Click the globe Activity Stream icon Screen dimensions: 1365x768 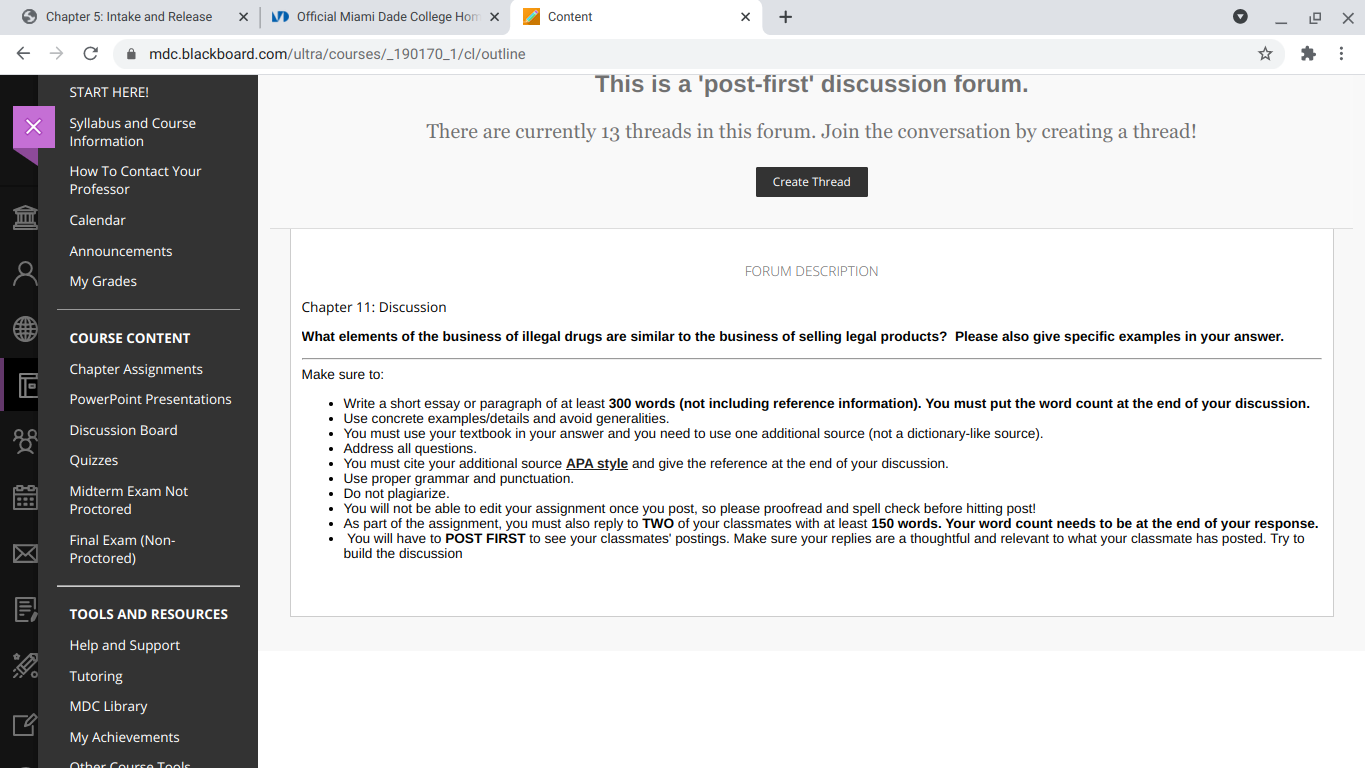coord(24,328)
